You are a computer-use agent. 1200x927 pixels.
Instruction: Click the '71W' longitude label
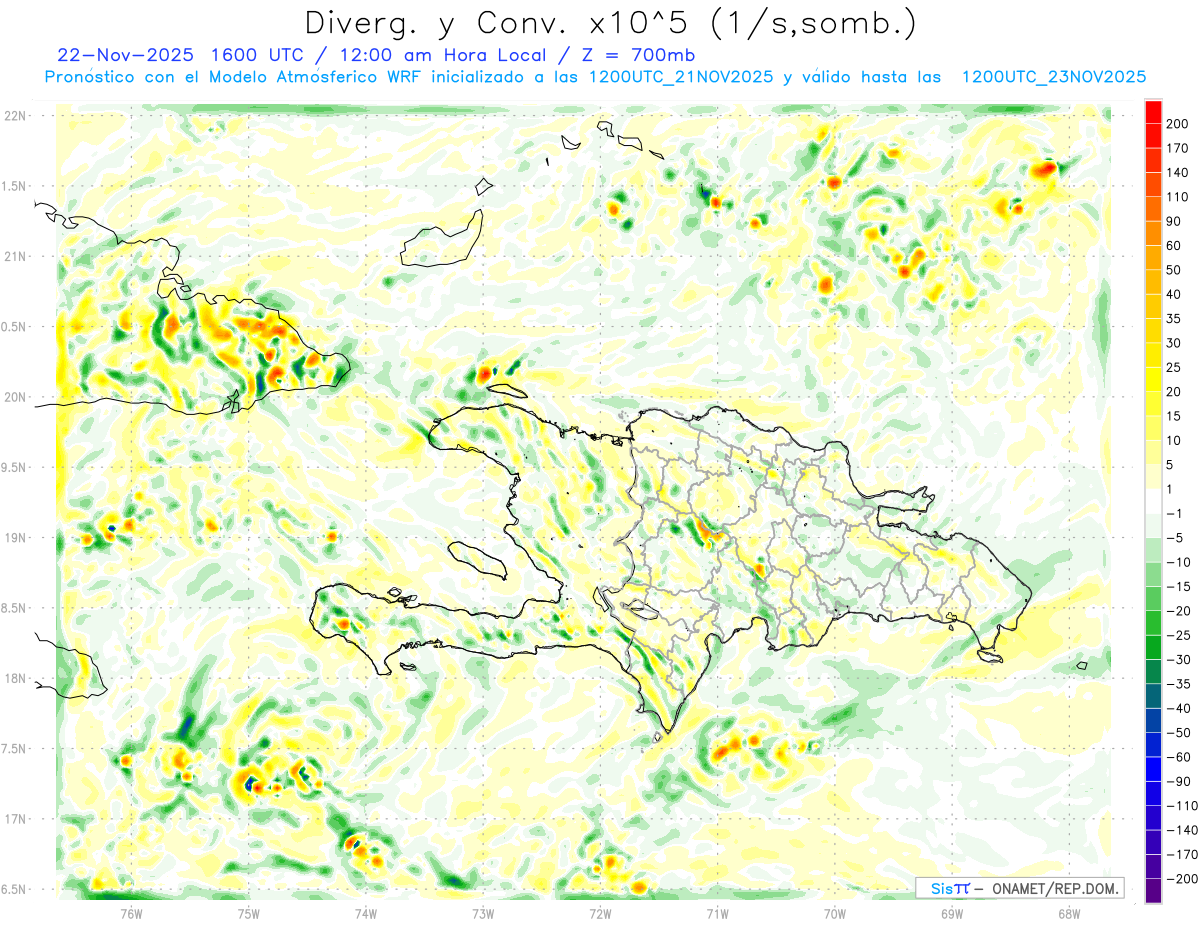717,913
